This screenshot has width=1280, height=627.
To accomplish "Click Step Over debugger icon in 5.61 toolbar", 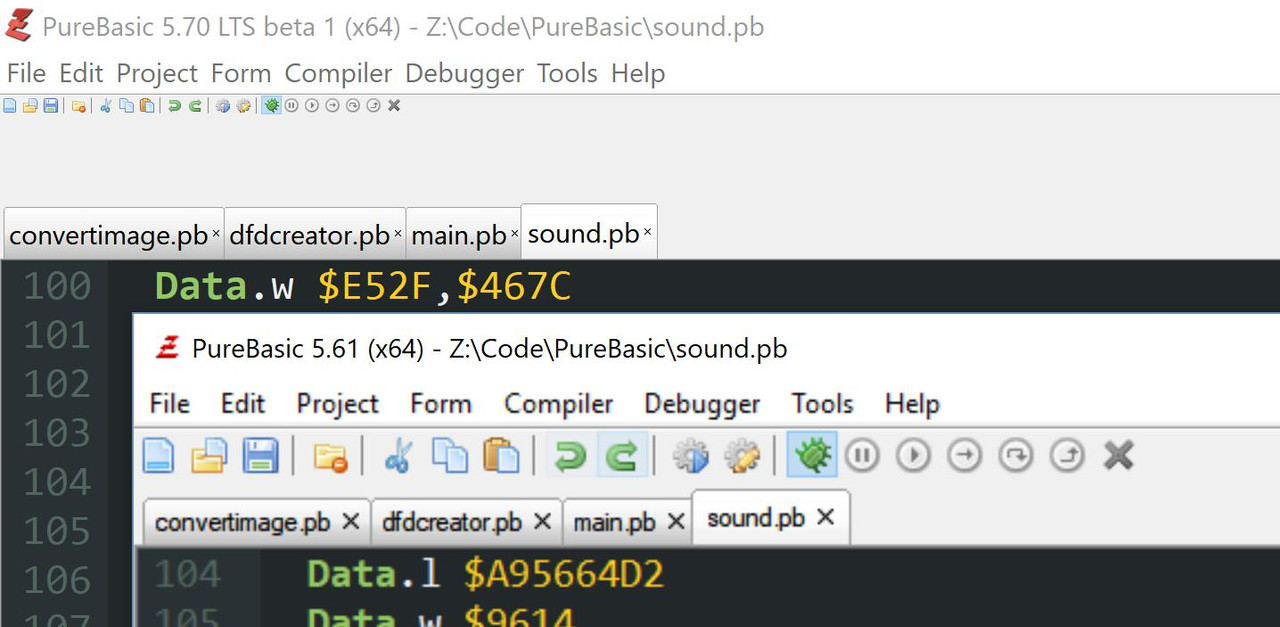I will pyautogui.click(x=1016, y=456).
